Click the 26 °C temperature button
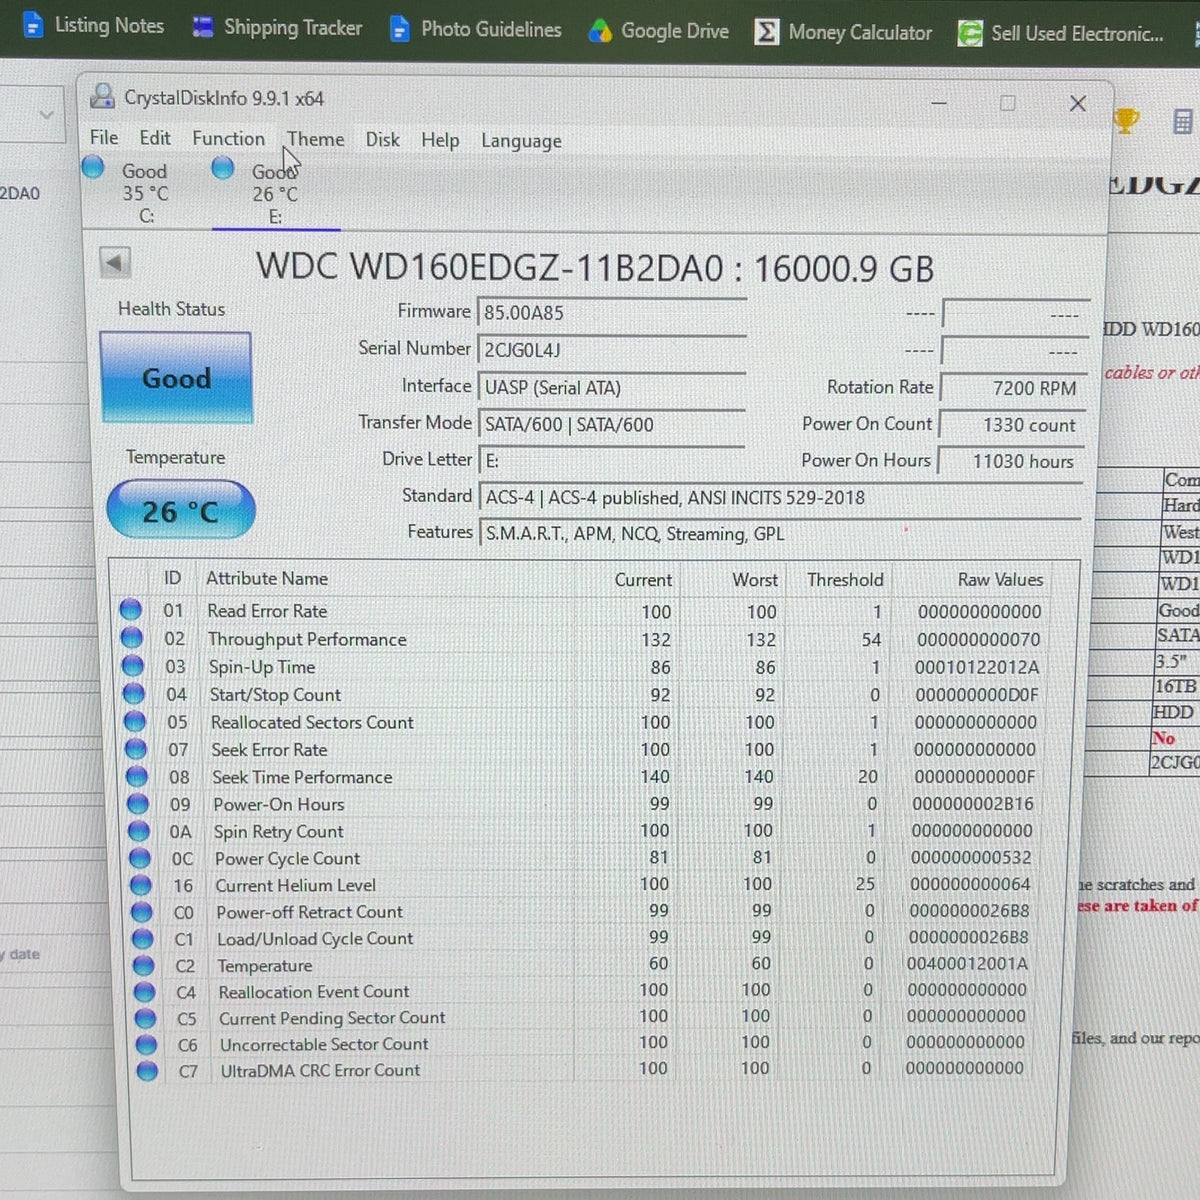Image resolution: width=1200 pixels, height=1200 pixels. (180, 510)
